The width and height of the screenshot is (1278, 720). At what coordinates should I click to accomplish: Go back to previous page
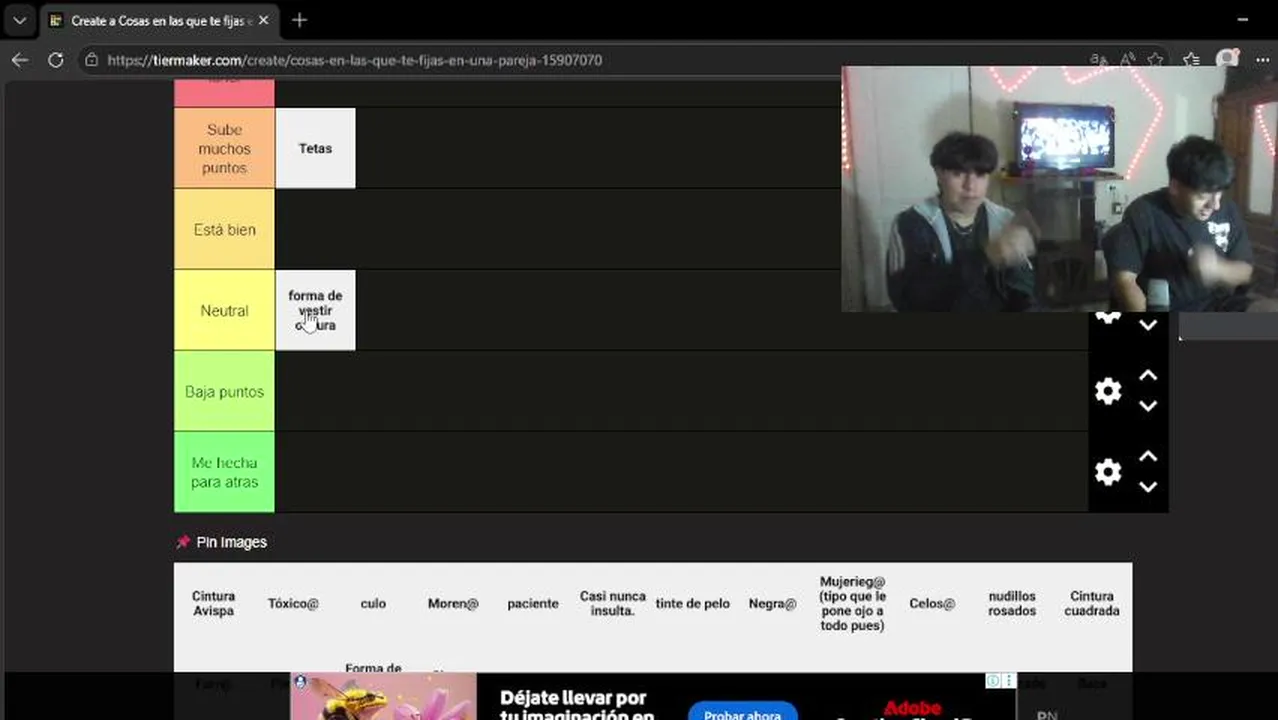point(20,60)
